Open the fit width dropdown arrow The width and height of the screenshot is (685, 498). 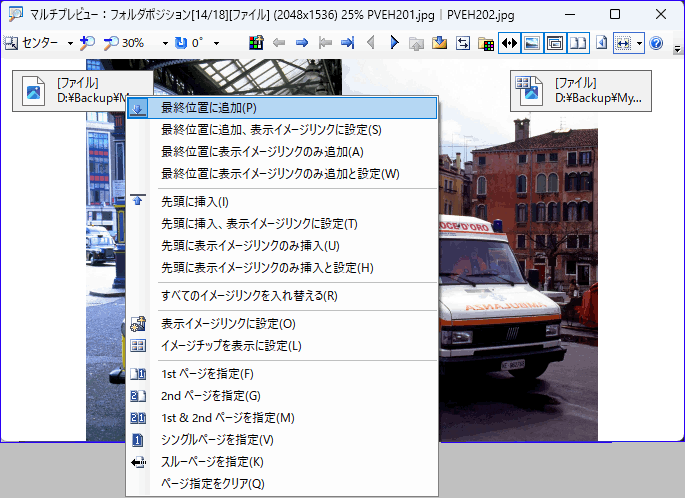click(639, 43)
